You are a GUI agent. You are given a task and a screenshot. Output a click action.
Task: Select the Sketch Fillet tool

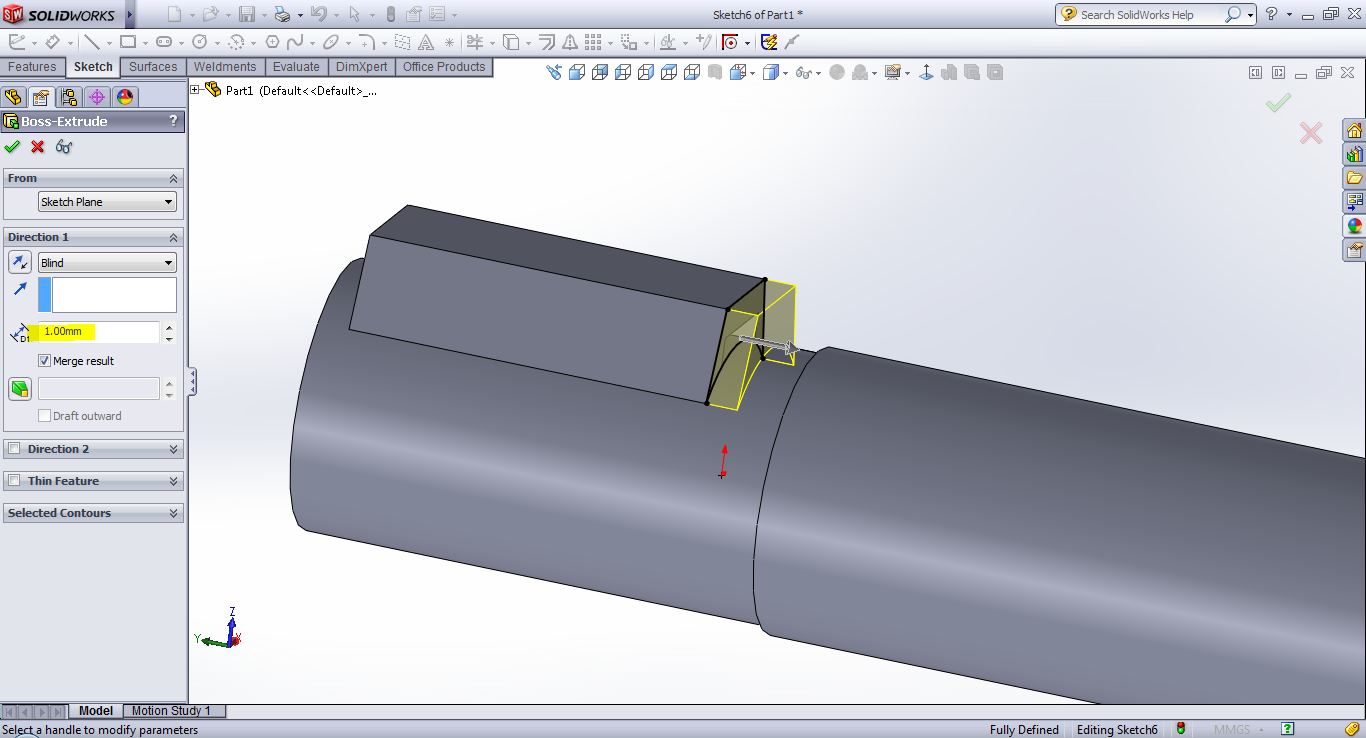tap(367, 42)
